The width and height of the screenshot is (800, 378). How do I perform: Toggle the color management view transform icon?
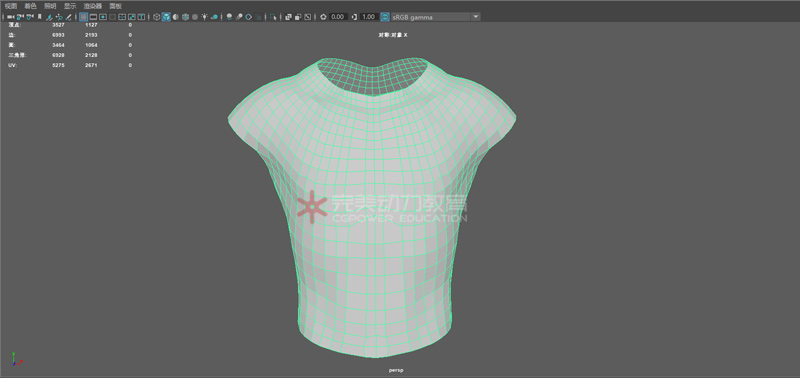pos(384,17)
